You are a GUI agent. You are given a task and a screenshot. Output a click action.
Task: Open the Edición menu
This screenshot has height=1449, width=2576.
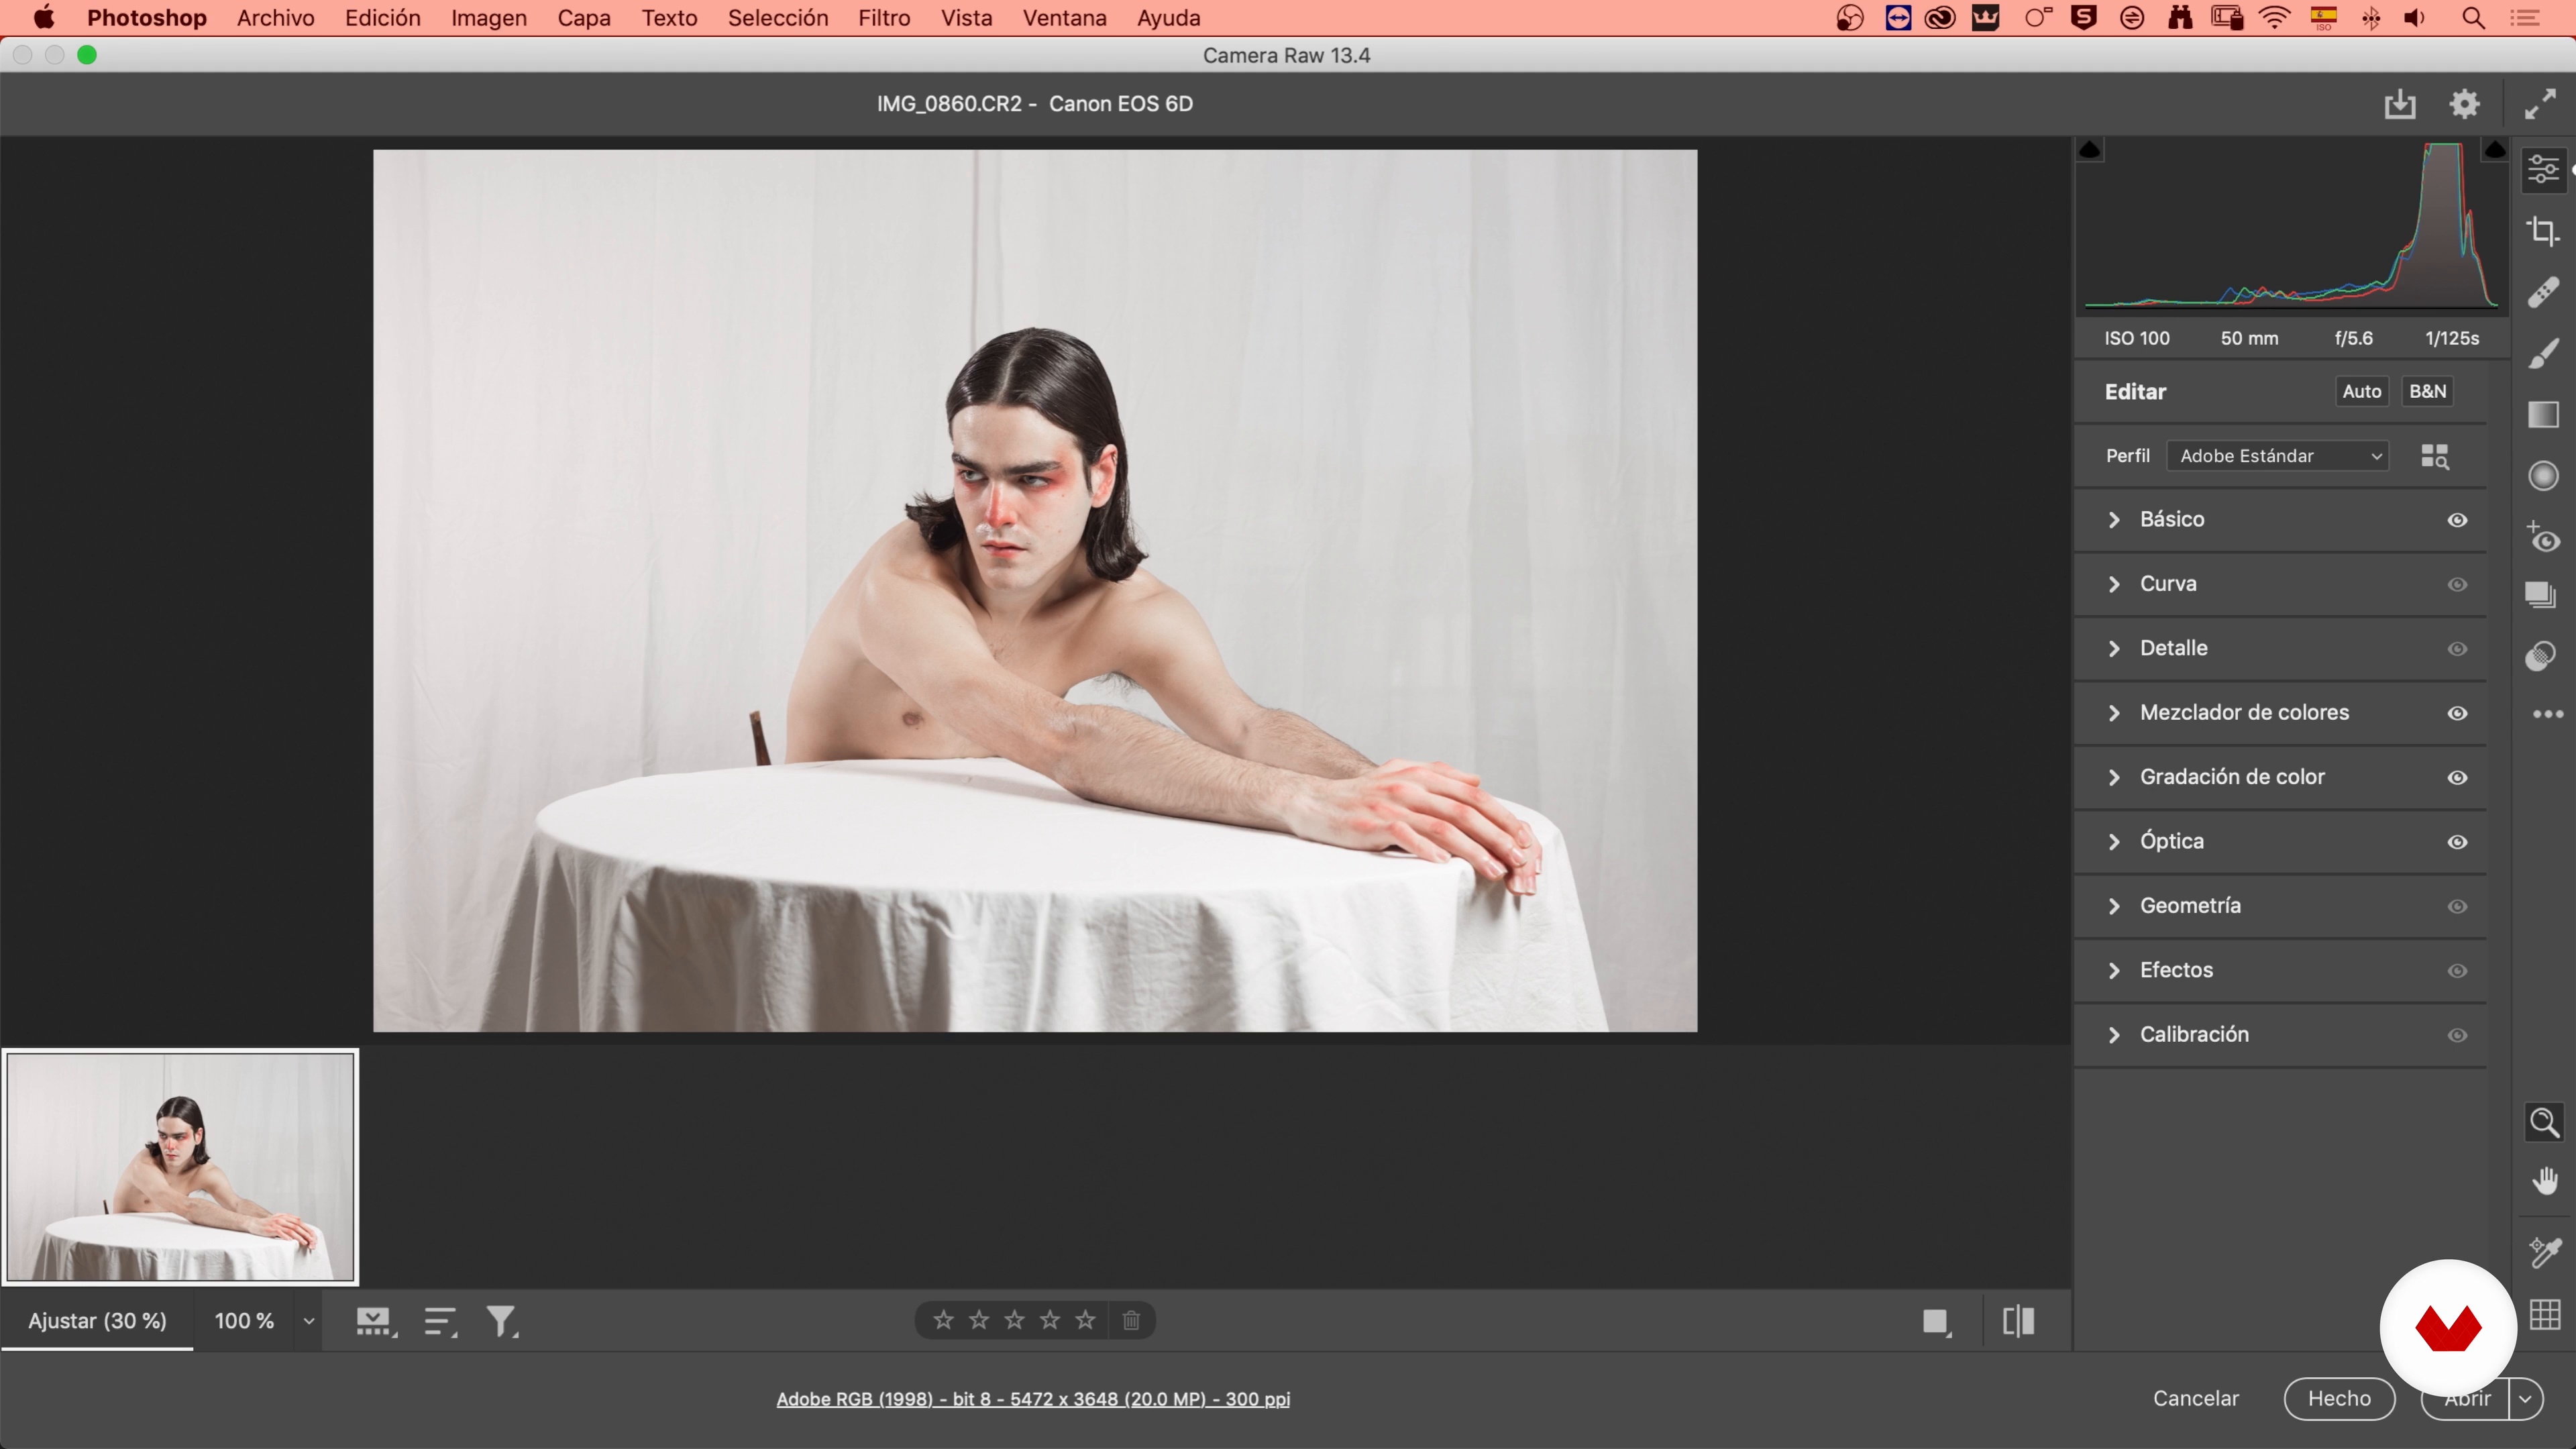pyautogui.click(x=383, y=18)
